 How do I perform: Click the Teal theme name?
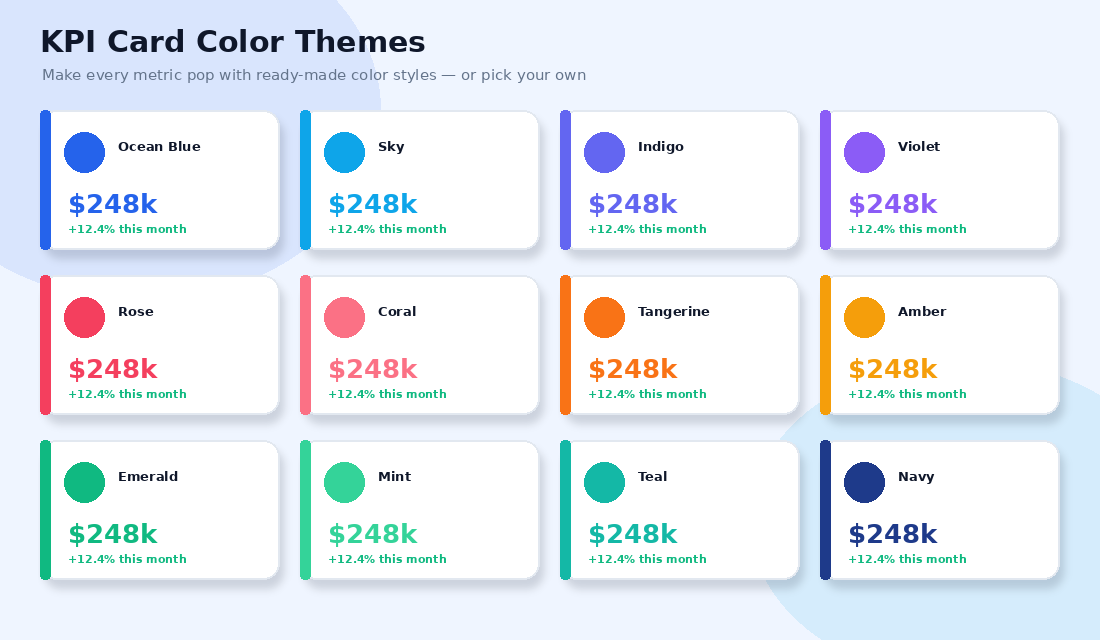652,476
